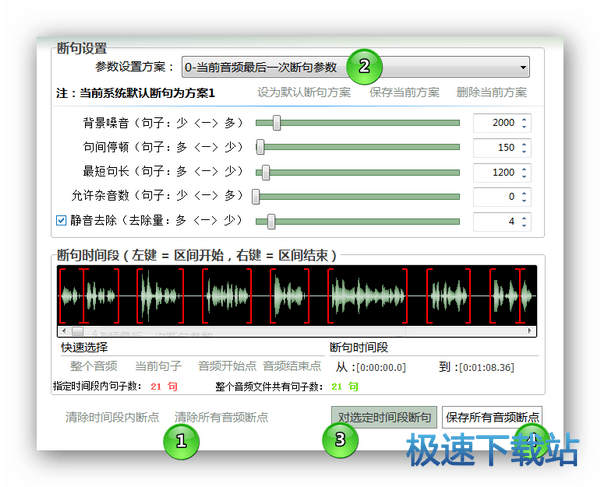Click inside the audio waveform display

point(297,295)
